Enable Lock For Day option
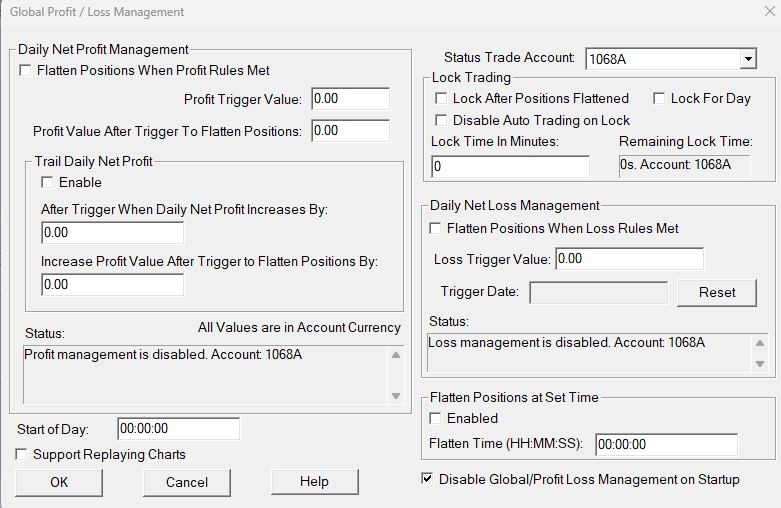This screenshot has width=781, height=508. pos(659,99)
